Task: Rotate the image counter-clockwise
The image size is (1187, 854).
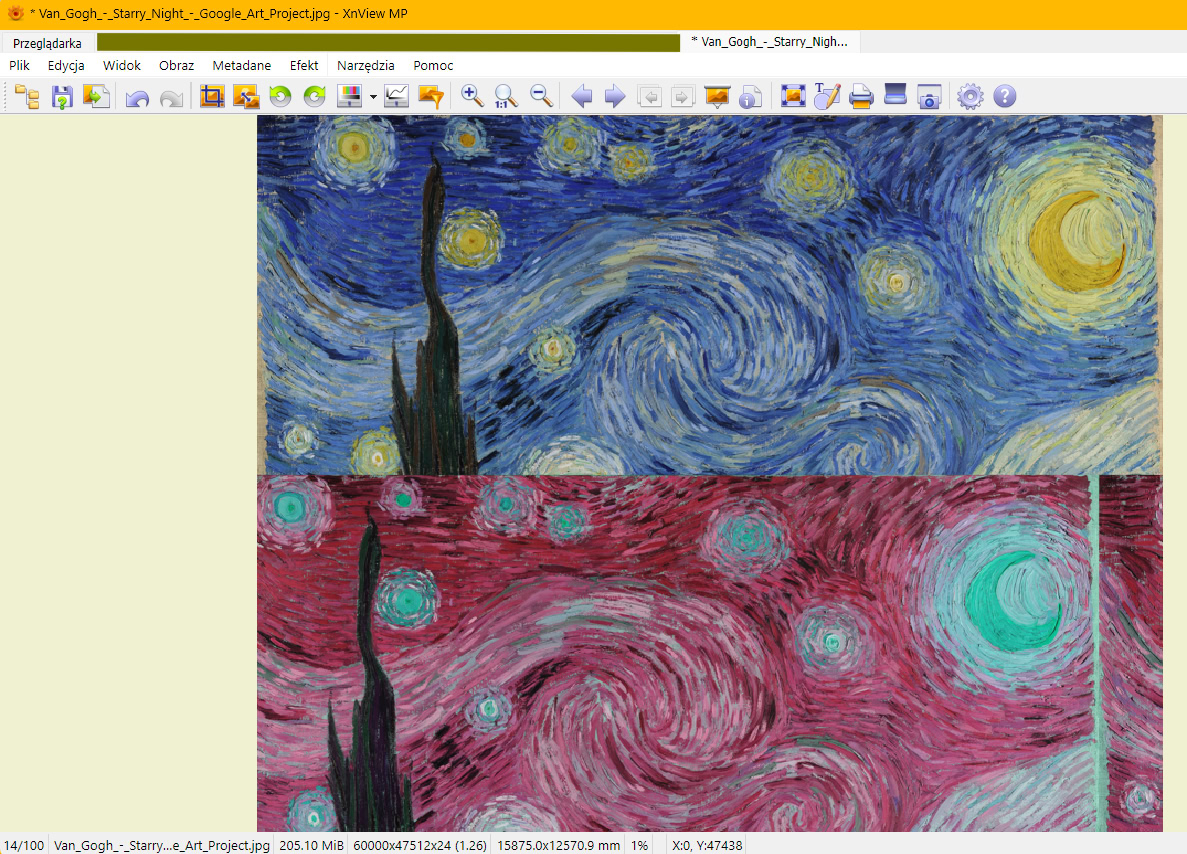Action: 280,96
